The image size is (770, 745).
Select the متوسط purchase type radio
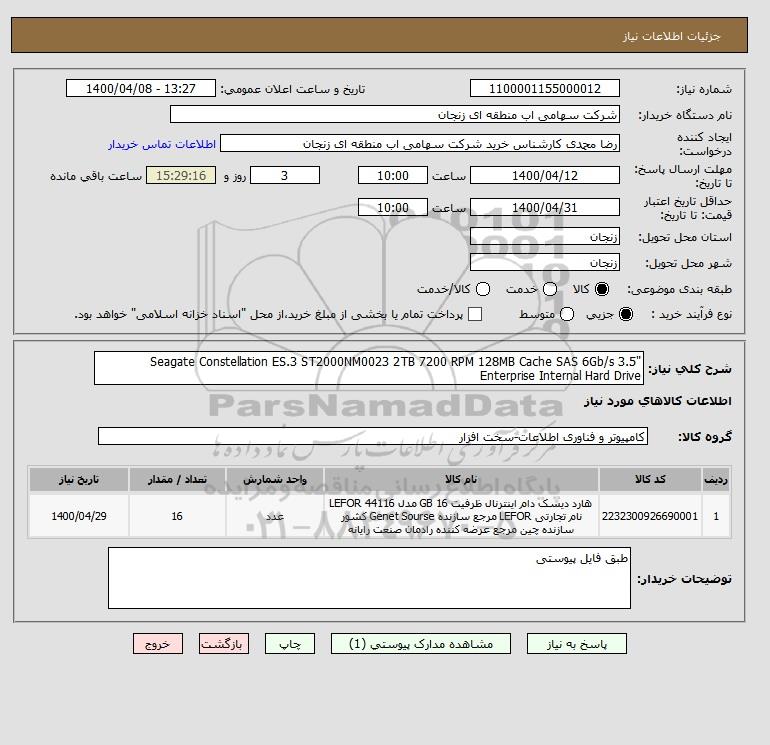pos(567,314)
